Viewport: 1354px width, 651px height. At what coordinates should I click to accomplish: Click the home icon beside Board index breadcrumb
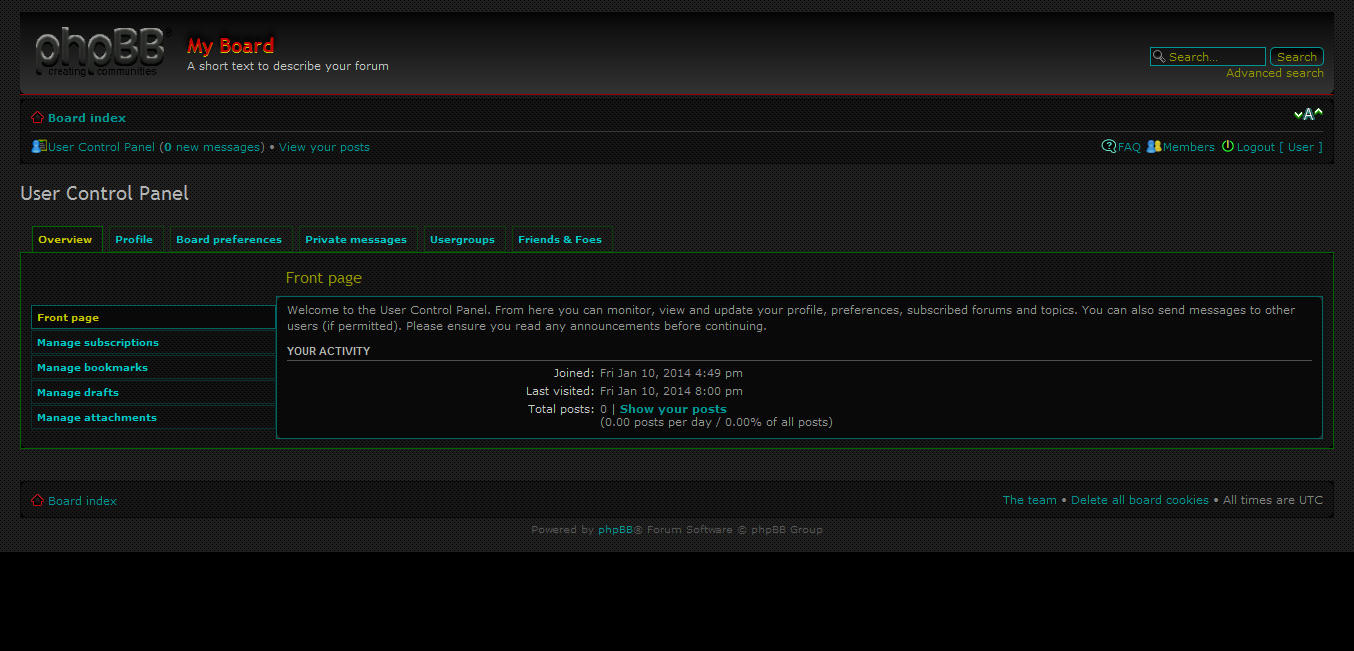37,117
